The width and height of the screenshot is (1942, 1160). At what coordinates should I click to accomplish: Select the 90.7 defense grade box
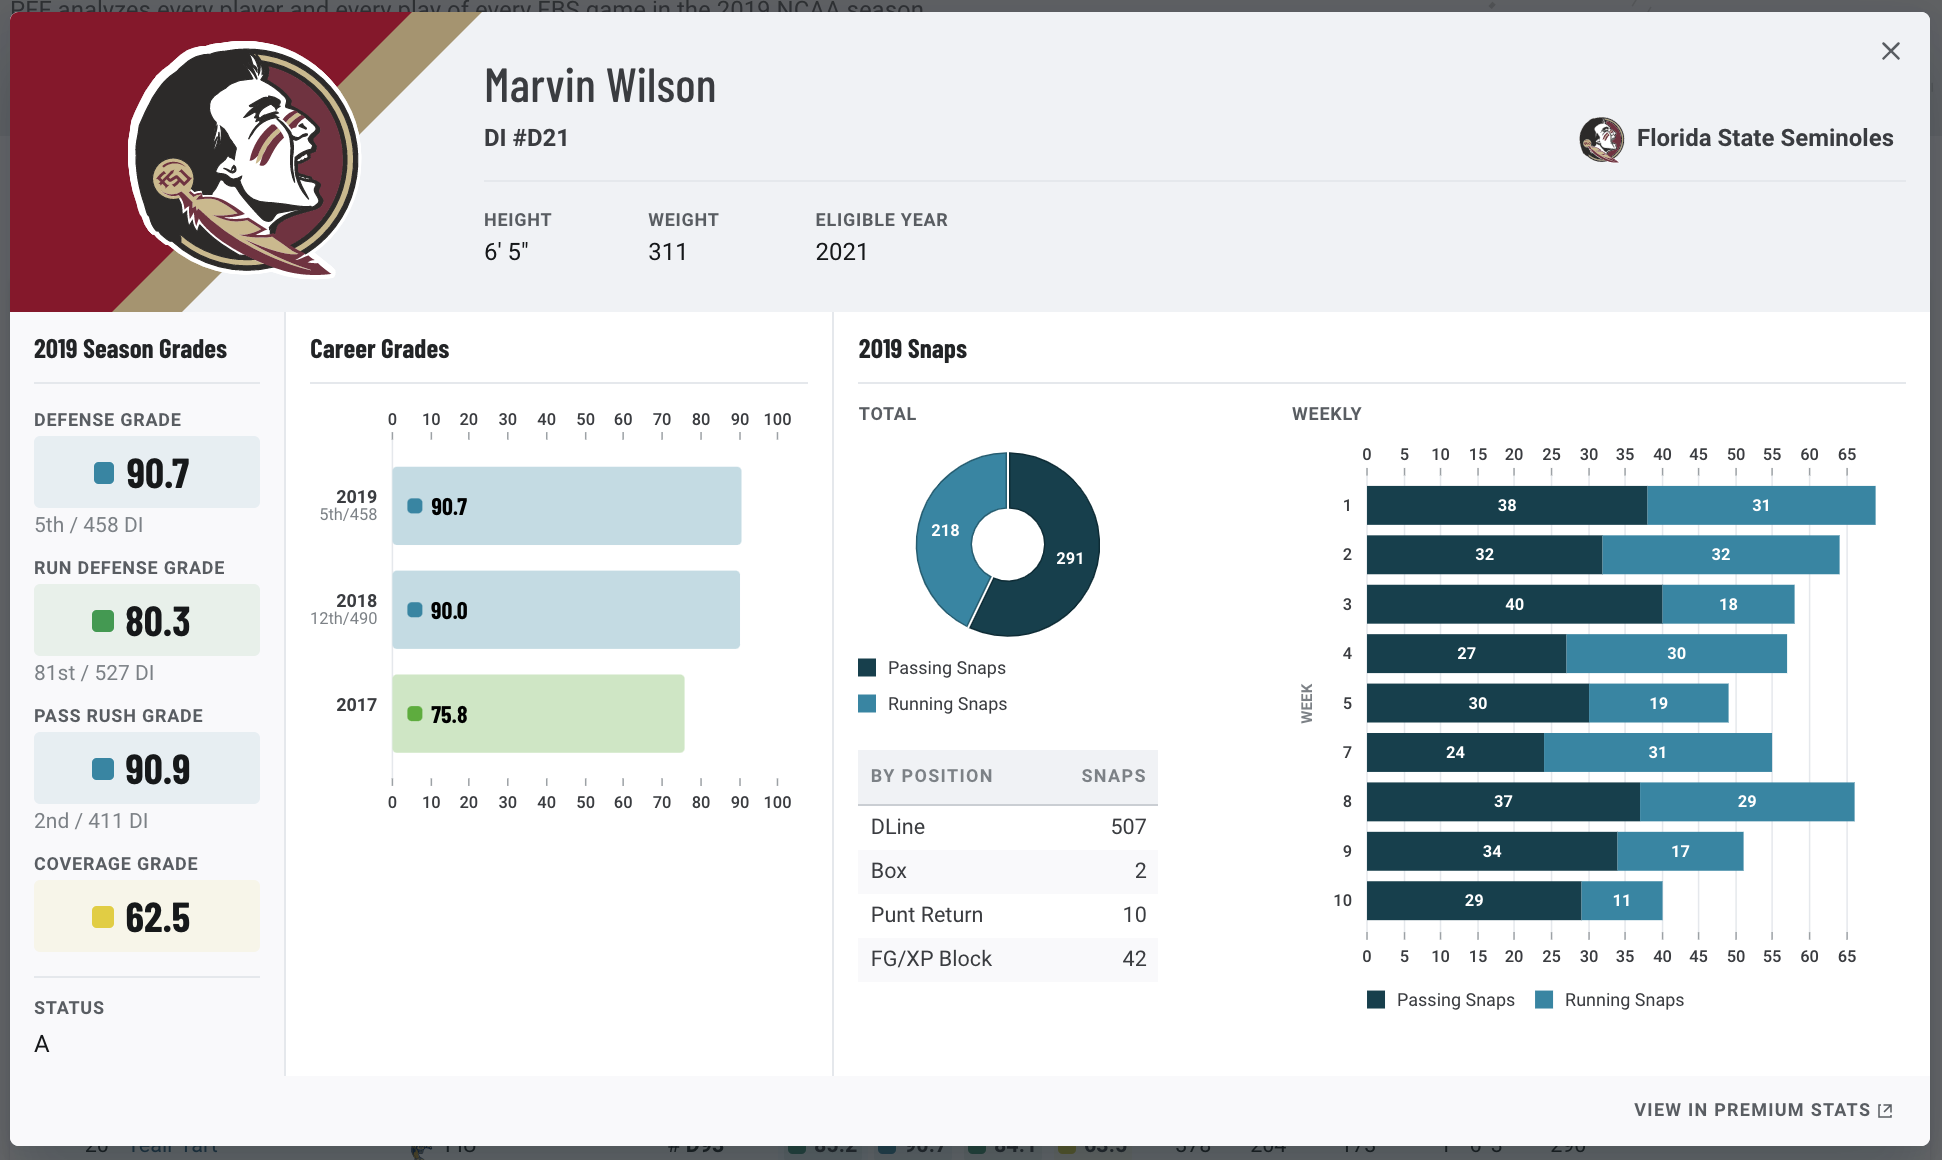[147, 472]
